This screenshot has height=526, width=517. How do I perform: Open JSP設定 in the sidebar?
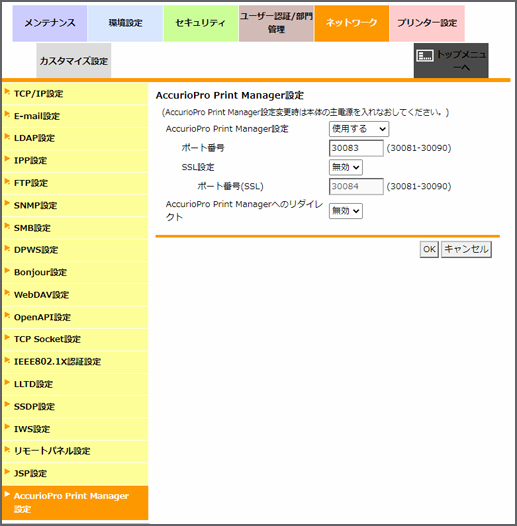pos(75,473)
